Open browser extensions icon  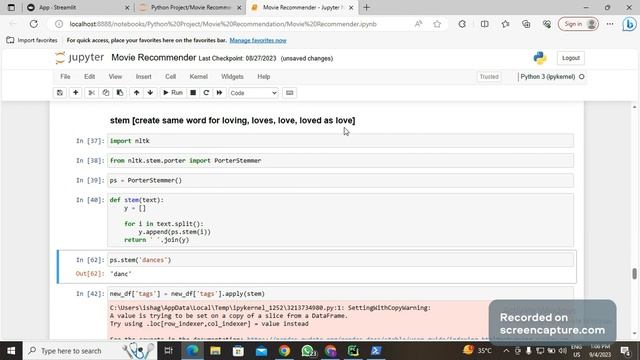(462, 24)
